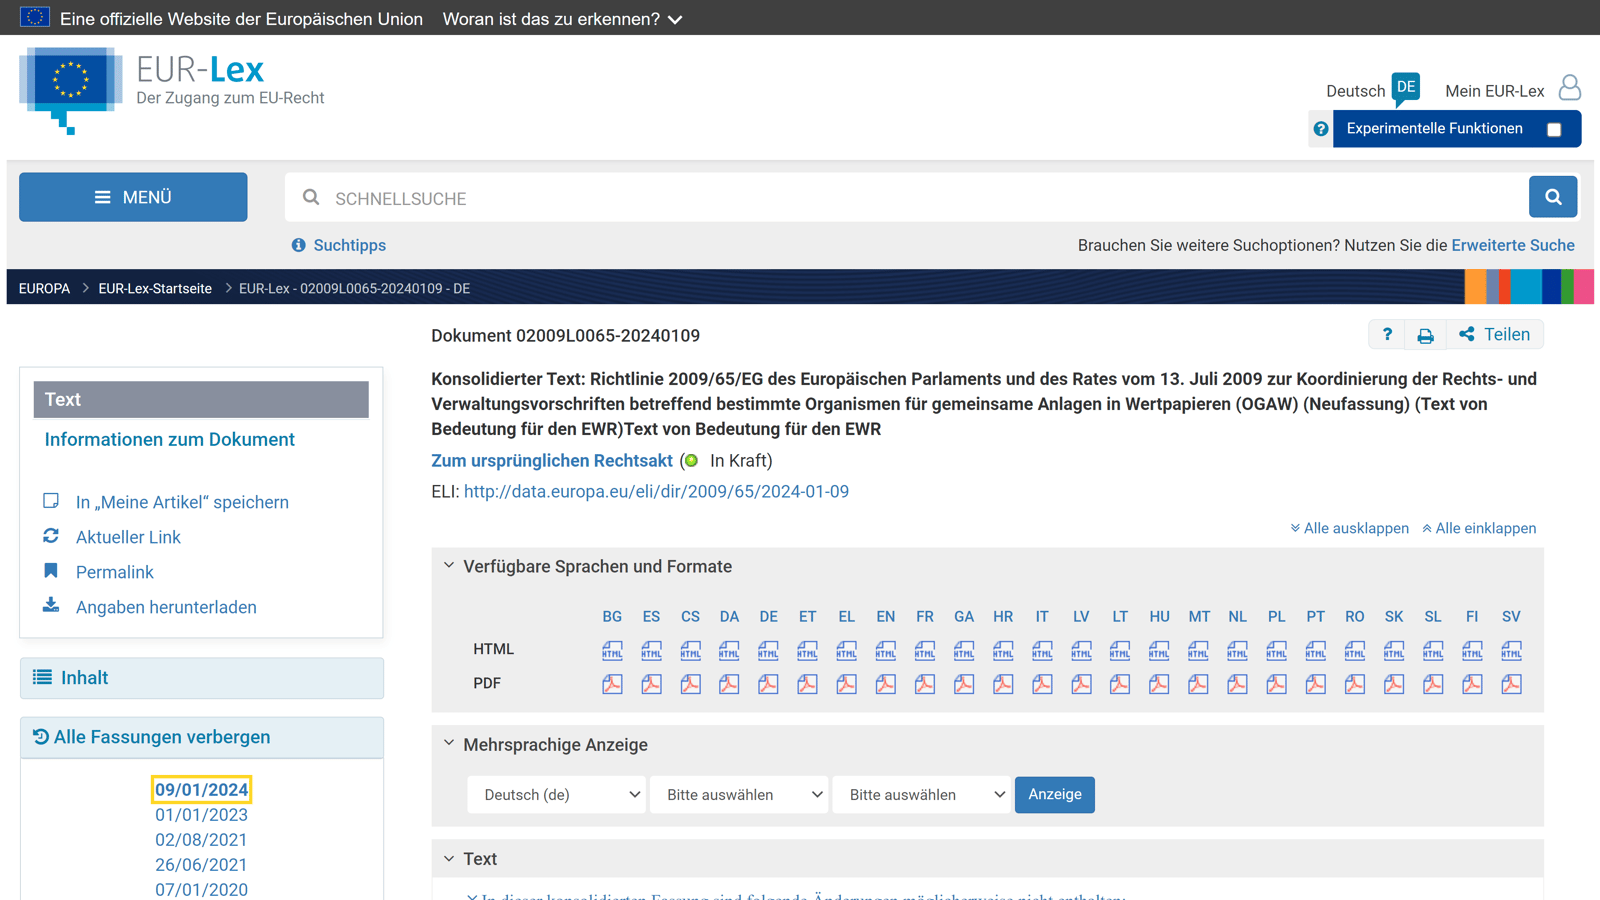Select the 01/01/2023 version date

click(201, 815)
